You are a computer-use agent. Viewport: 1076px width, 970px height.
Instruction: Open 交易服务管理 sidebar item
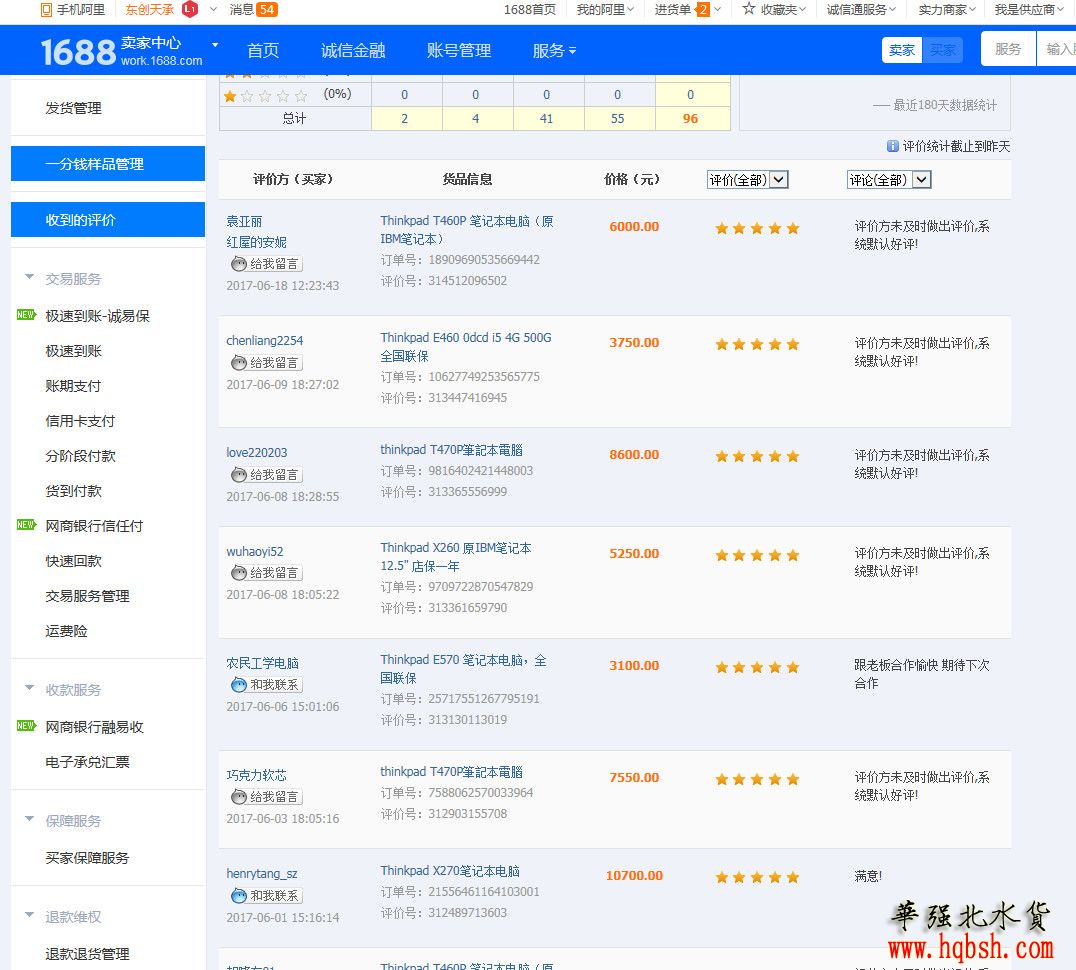tap(87, 595)
